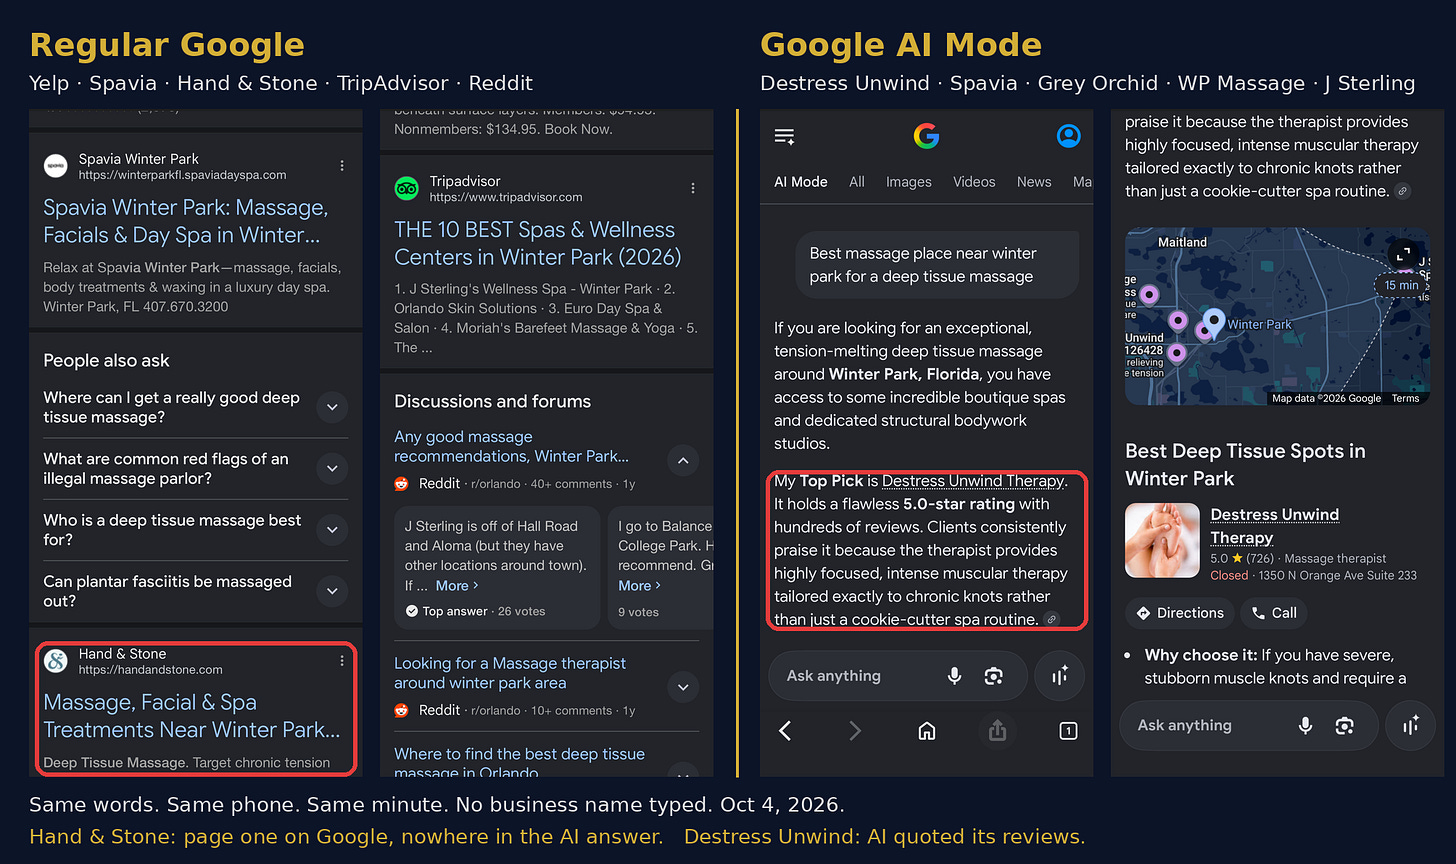Viewport: 1456px width, 864px height.
Task: Tap the camera lens icon above the browser navigation bar
Action: pyautogui.click(x=993, y=676)
